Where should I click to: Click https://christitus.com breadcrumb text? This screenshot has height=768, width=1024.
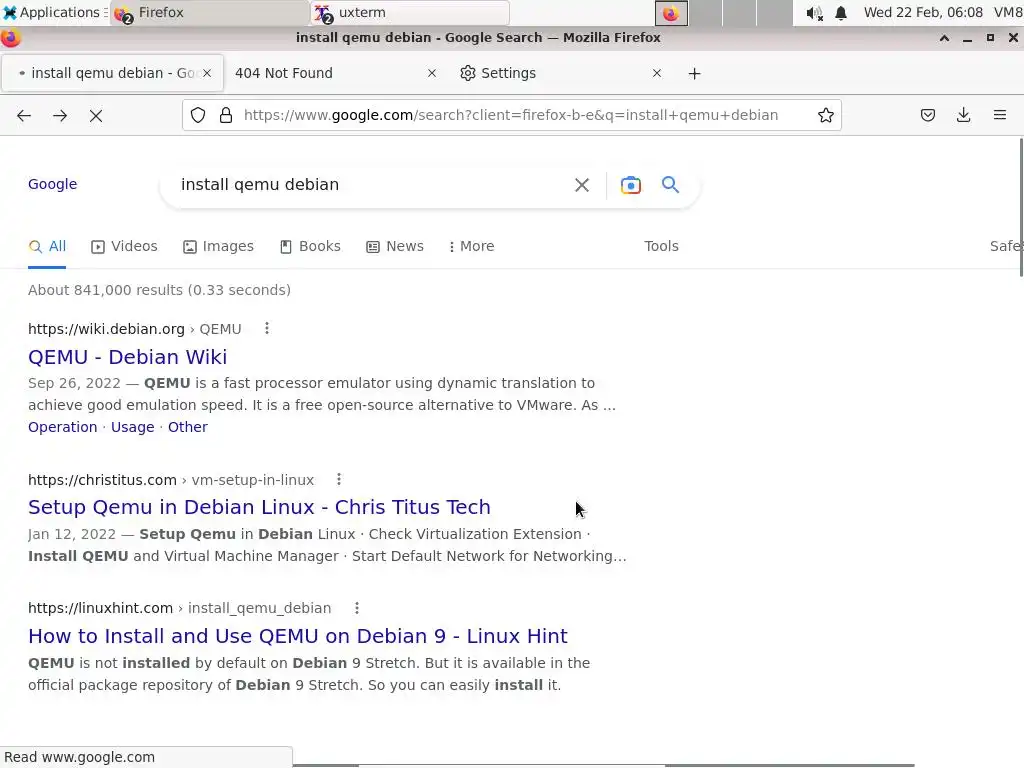[103, 480]
